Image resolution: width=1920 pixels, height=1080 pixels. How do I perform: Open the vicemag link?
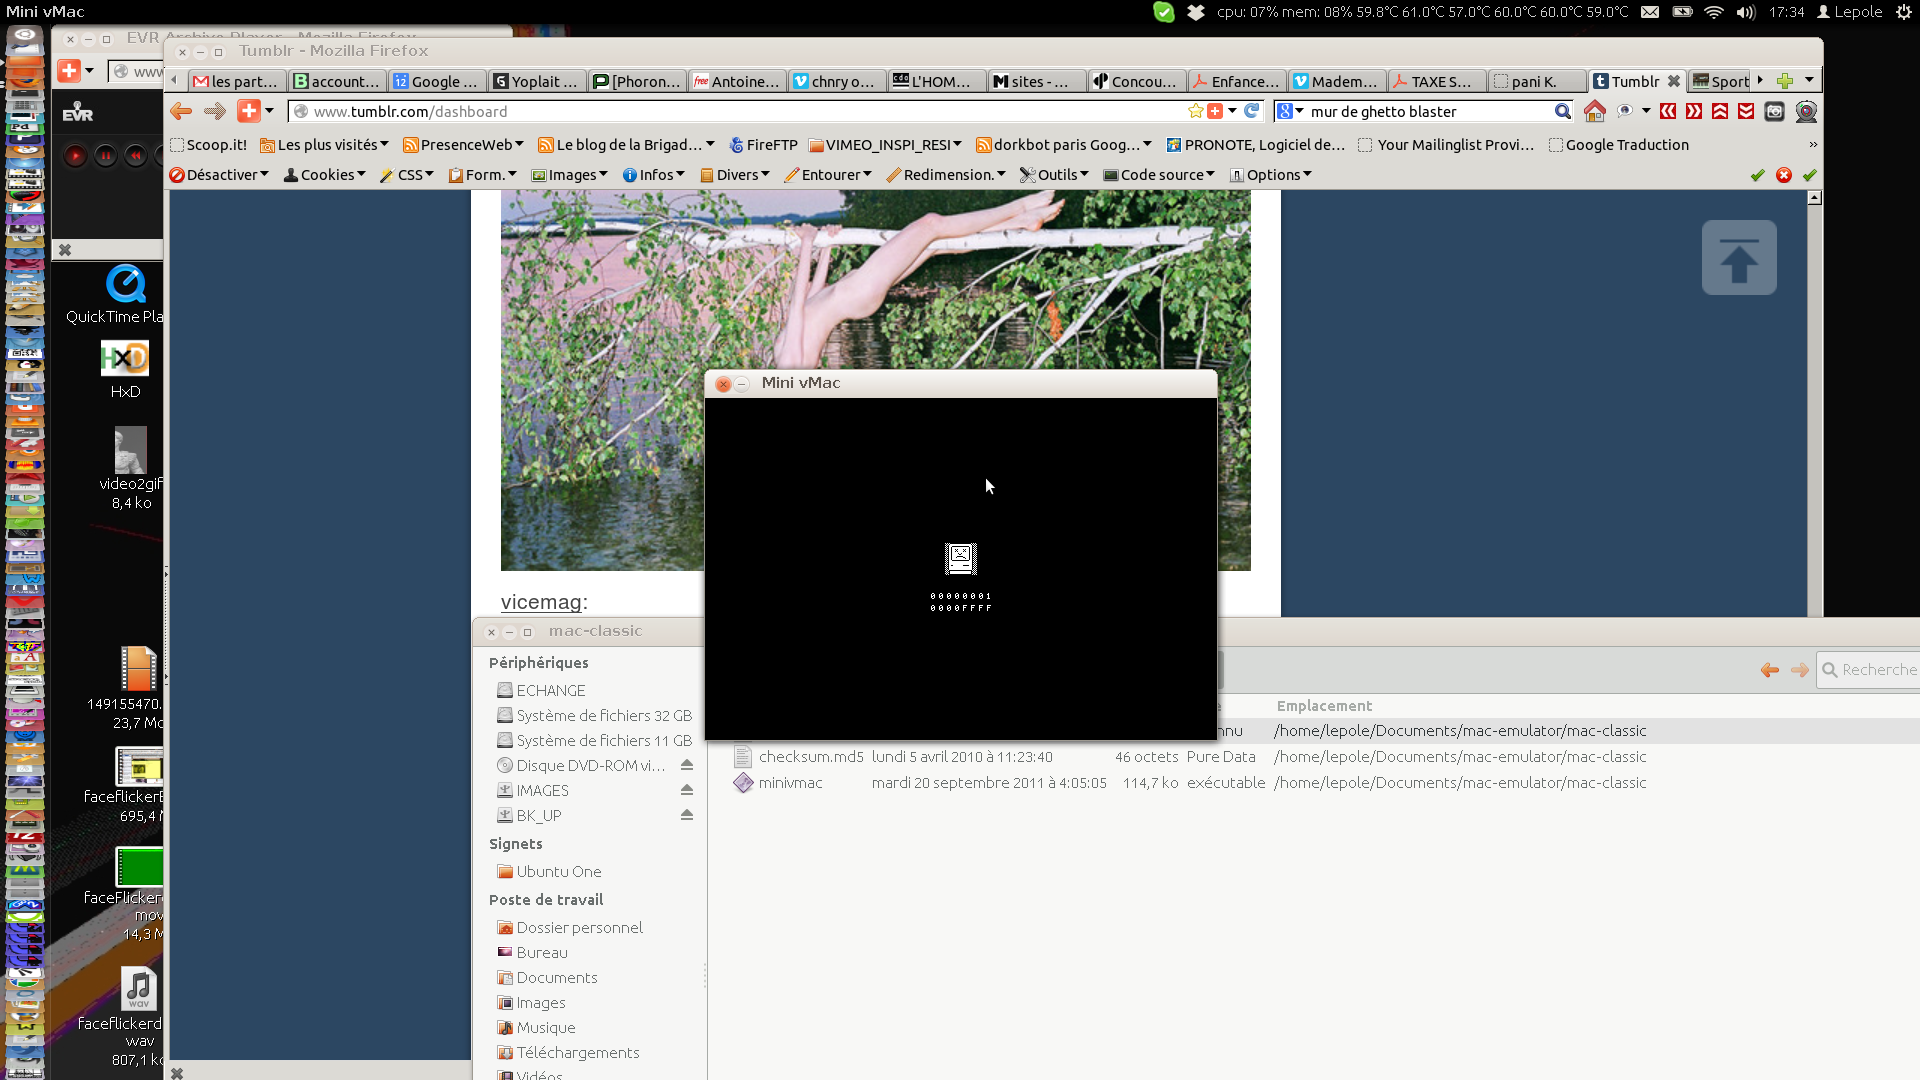point(540,602)
